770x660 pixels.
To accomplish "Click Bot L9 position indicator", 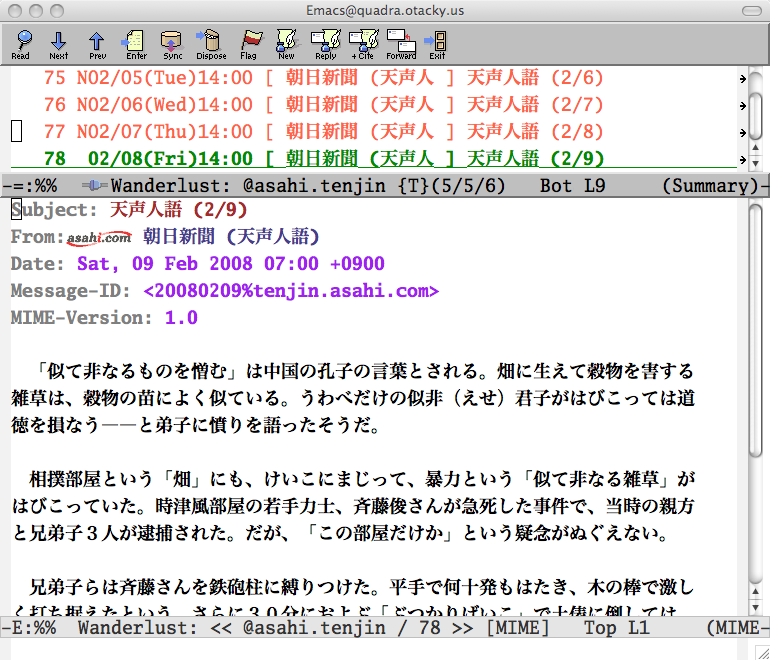I will (x=573, y=186).
